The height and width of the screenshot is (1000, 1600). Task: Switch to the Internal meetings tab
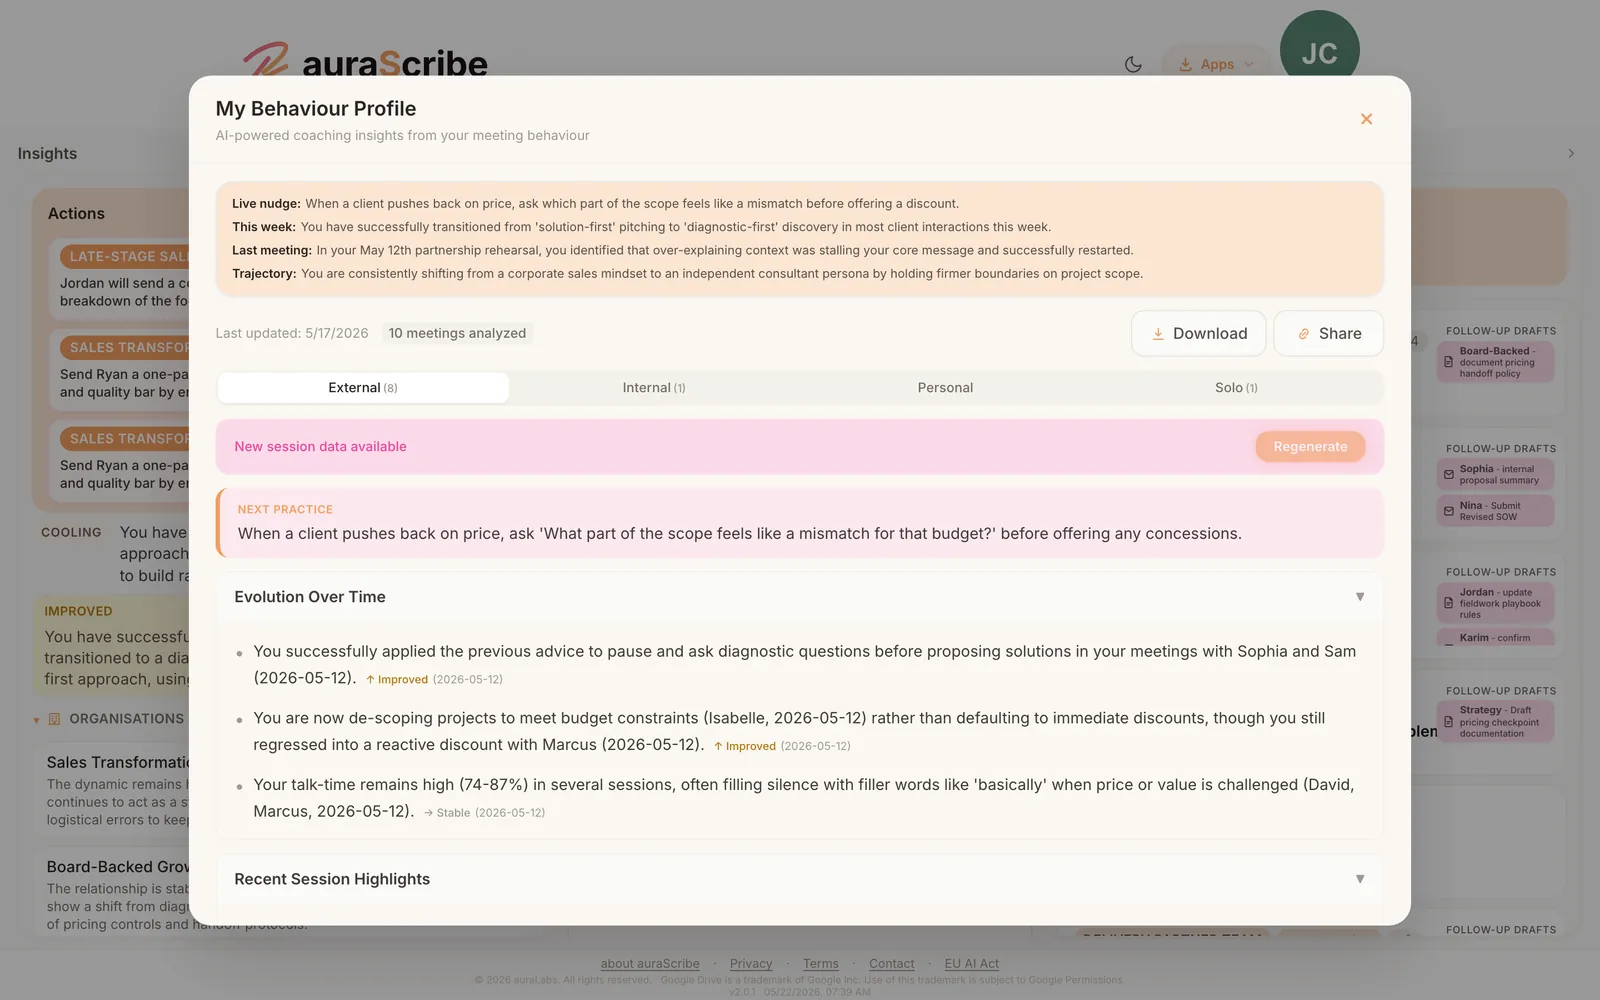point(654,388)
